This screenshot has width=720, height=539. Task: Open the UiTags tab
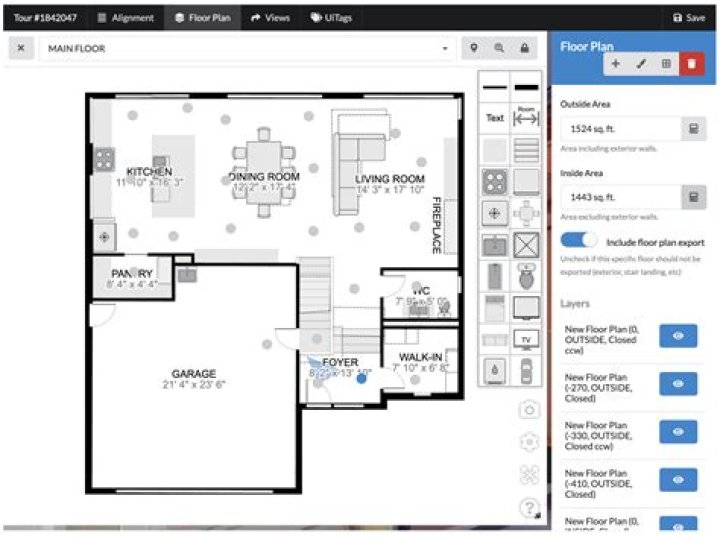(332, 18)
